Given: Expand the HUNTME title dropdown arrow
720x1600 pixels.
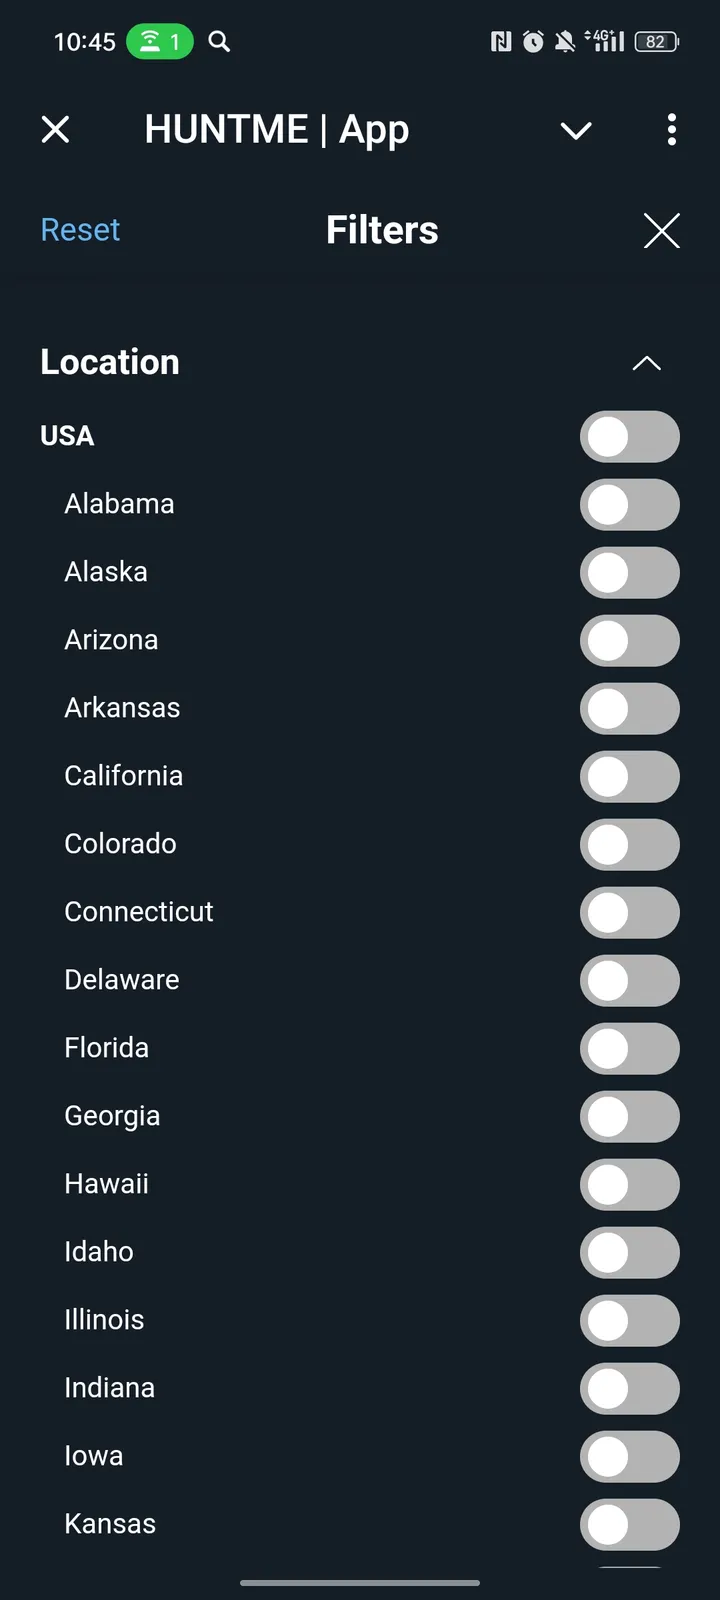Looking at the screenshot, I should click(576, 130).
